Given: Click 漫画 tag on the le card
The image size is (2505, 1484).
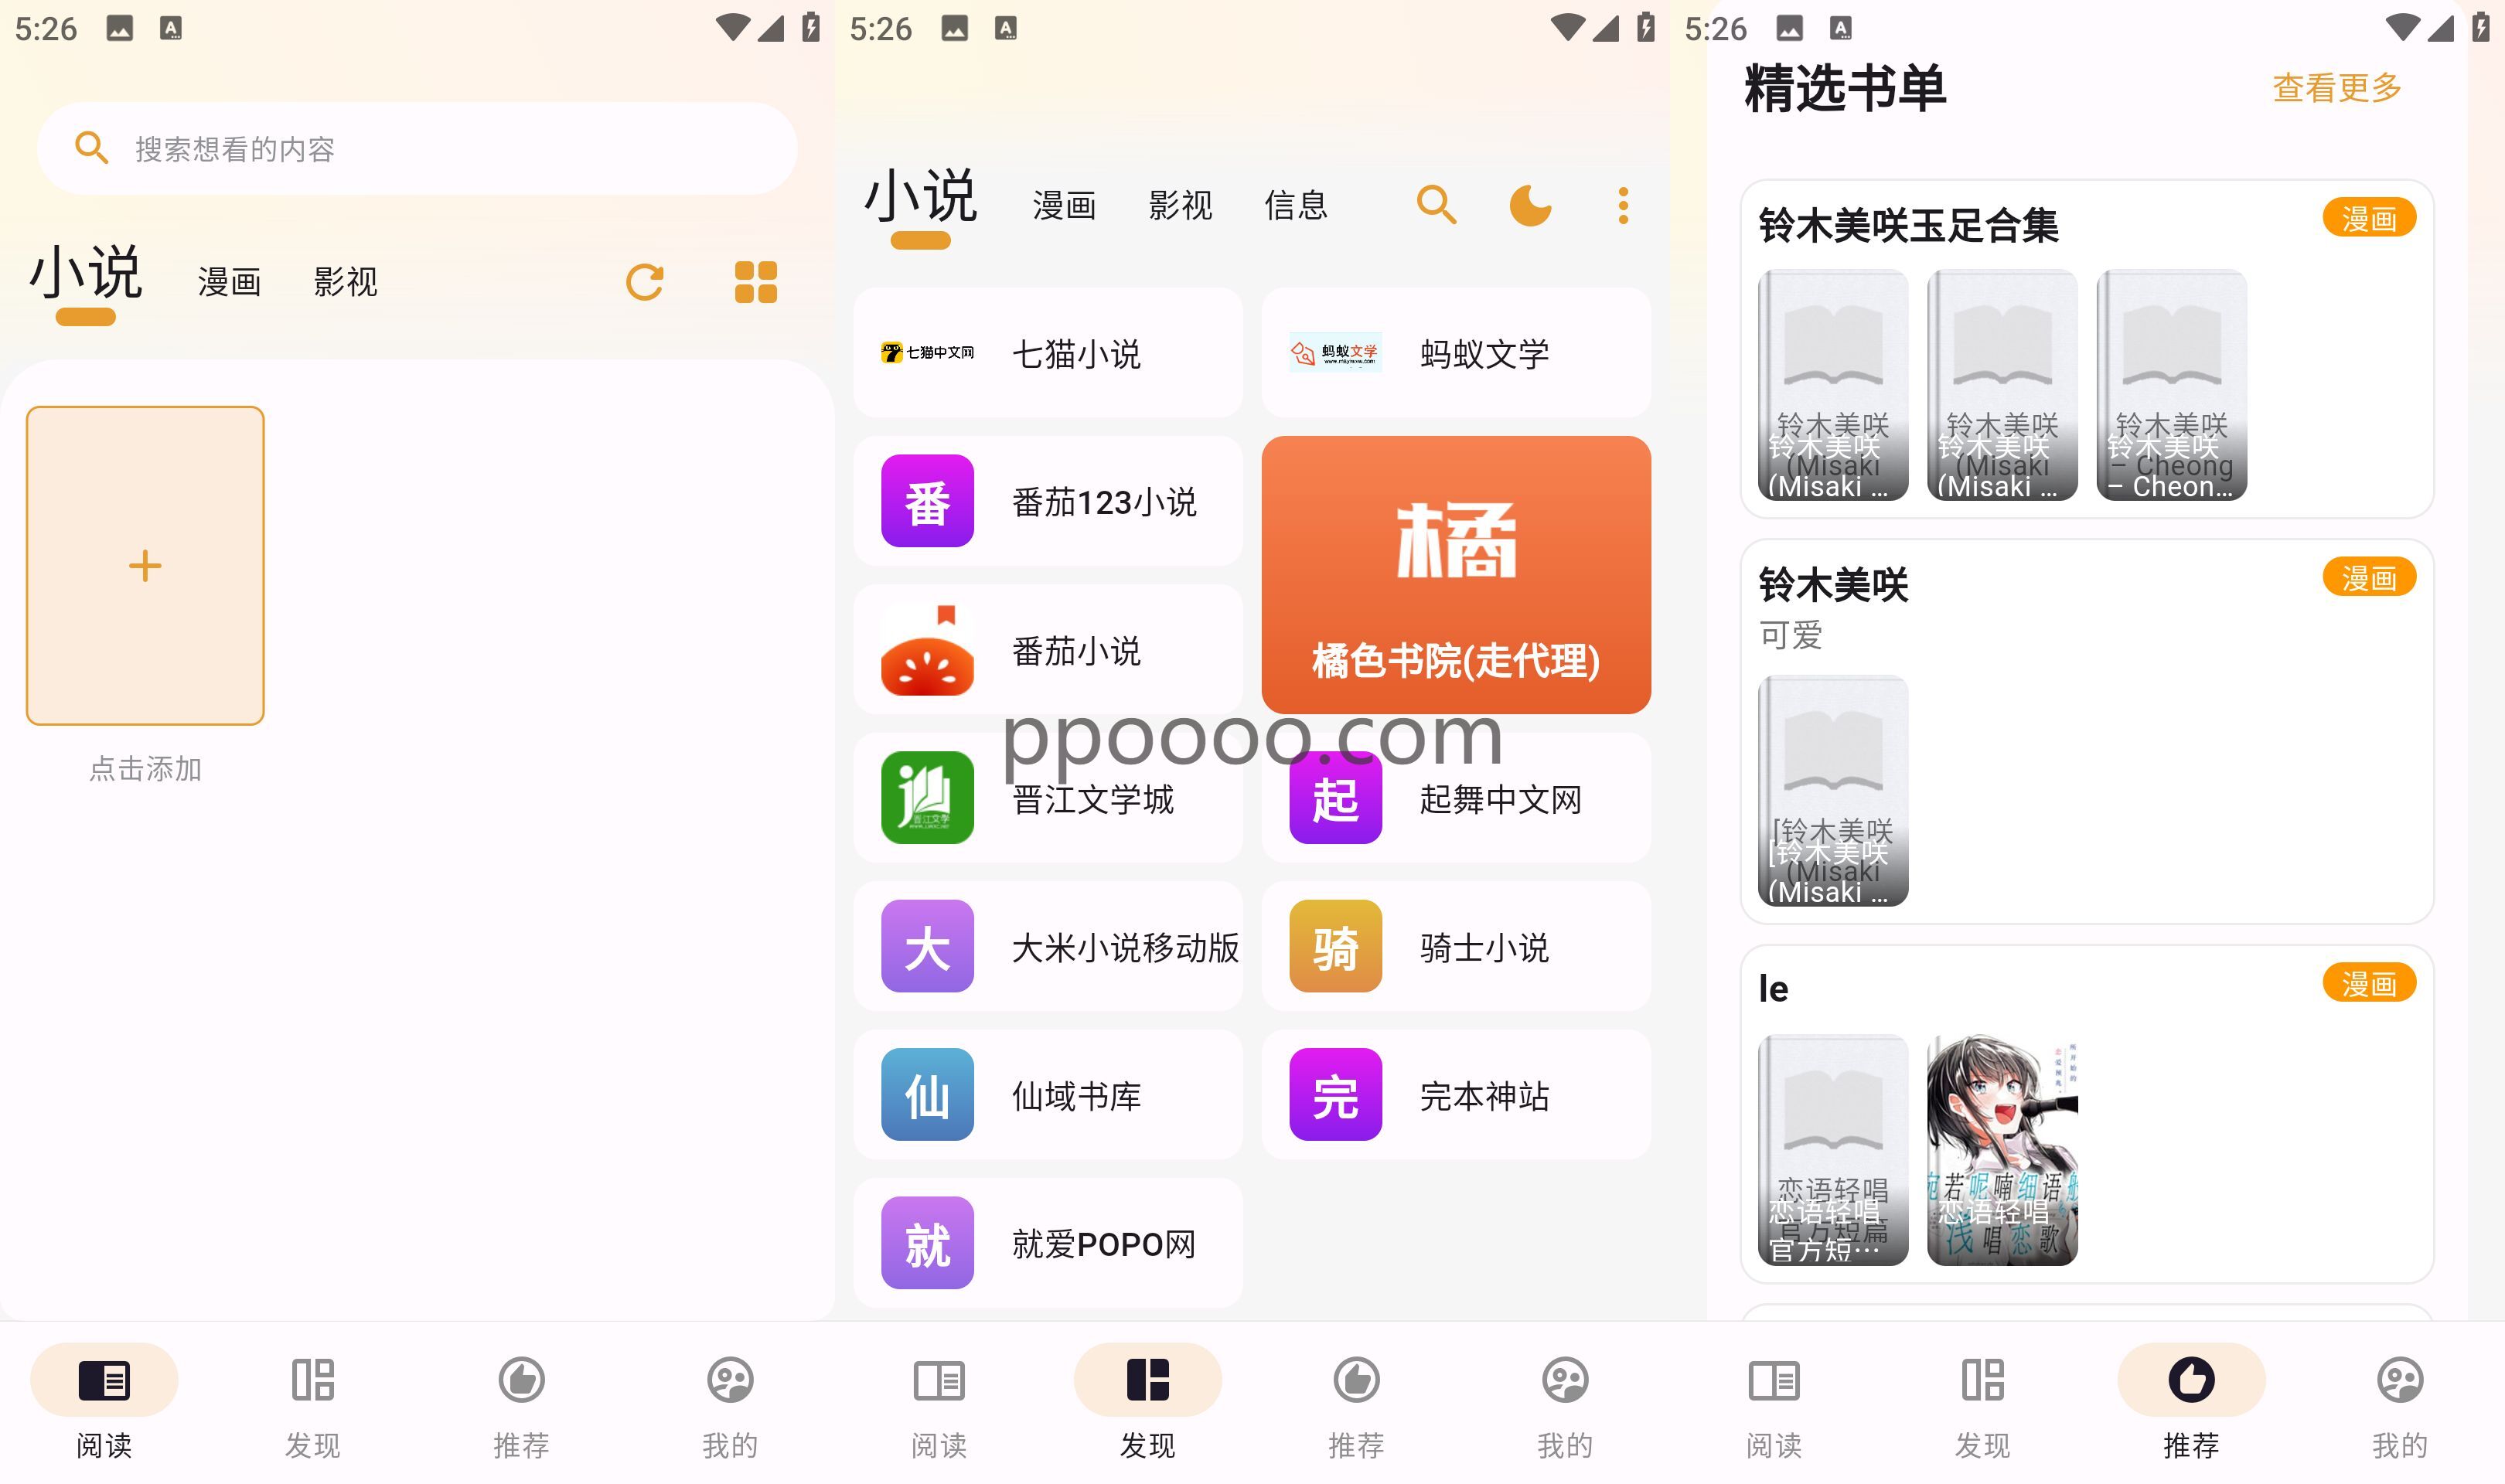Looking at the screenshot, I should (x=2369, y=984).
